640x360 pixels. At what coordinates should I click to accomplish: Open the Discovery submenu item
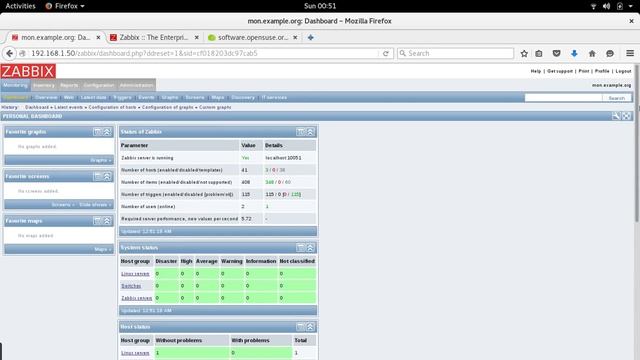tap(243, 98)
